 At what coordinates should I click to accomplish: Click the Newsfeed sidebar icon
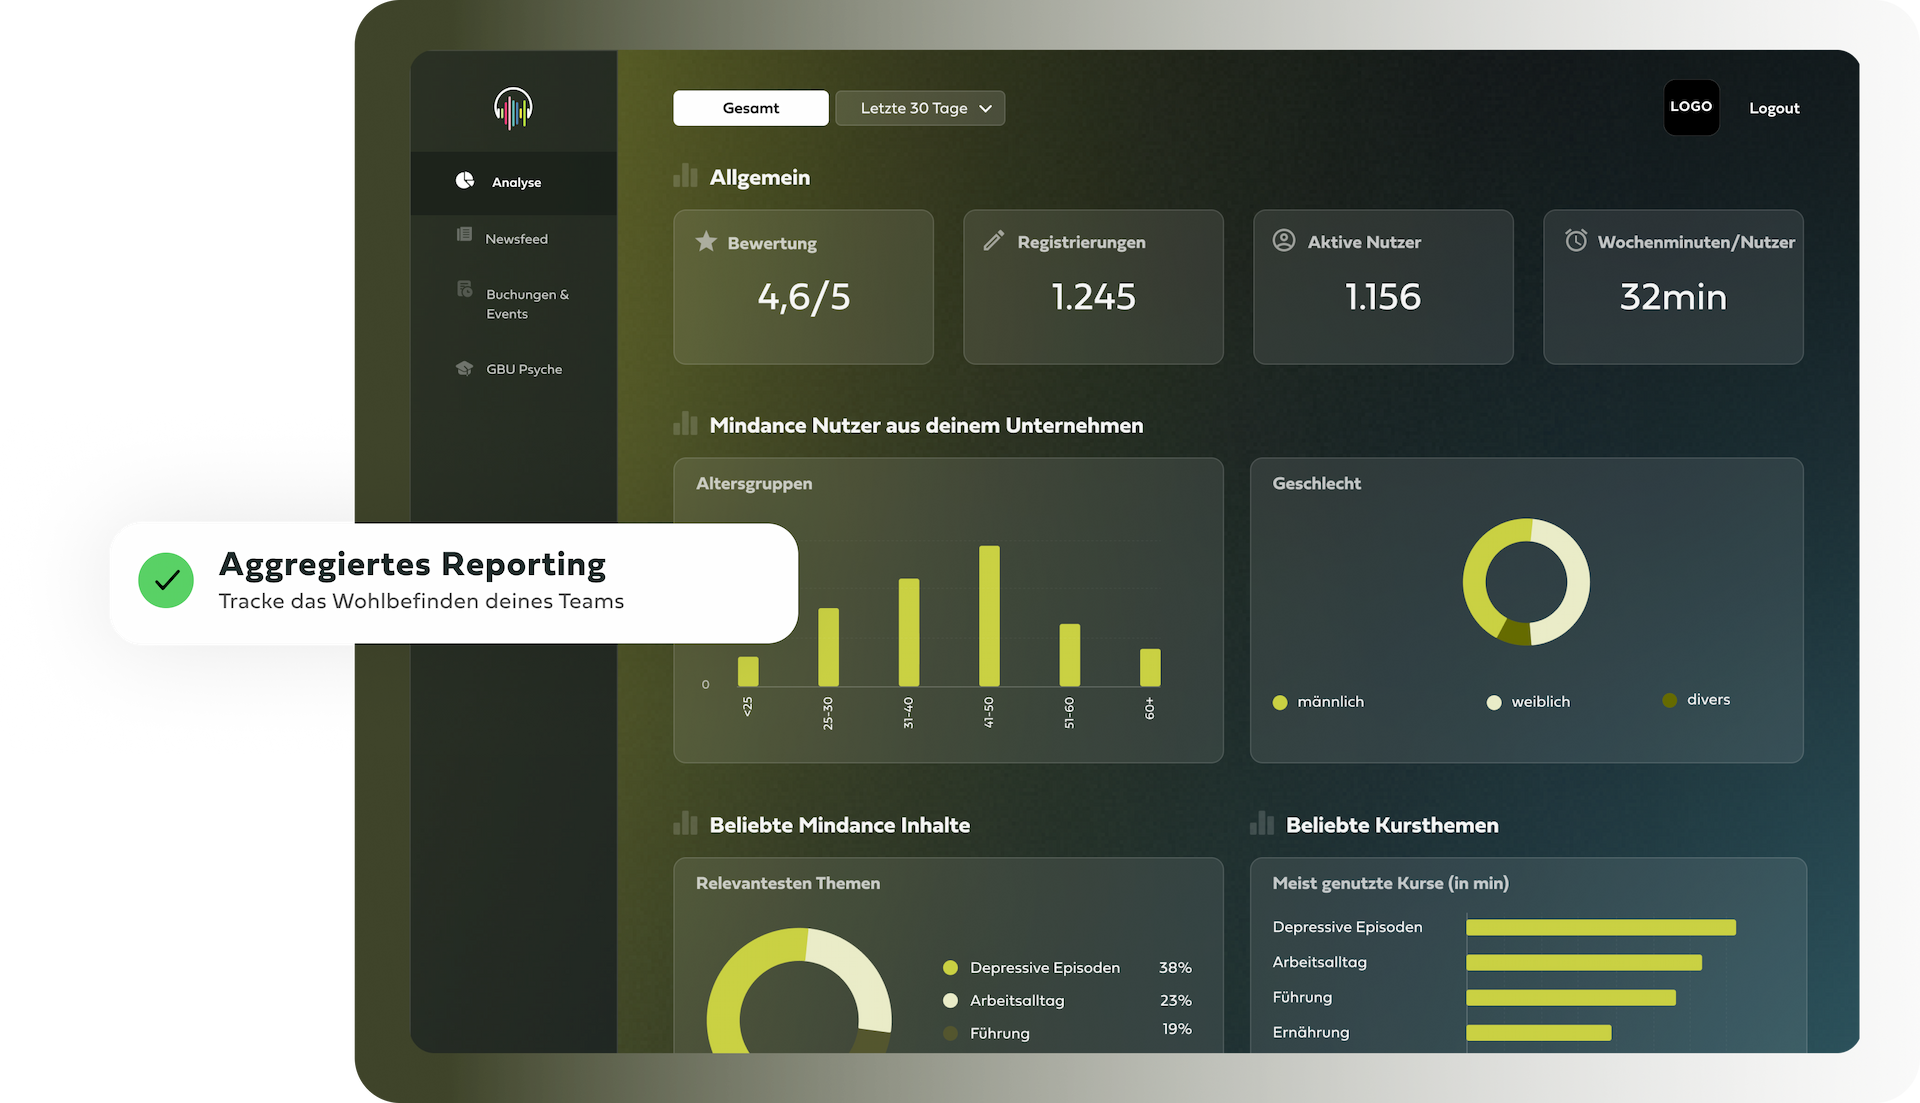[464, 235]
